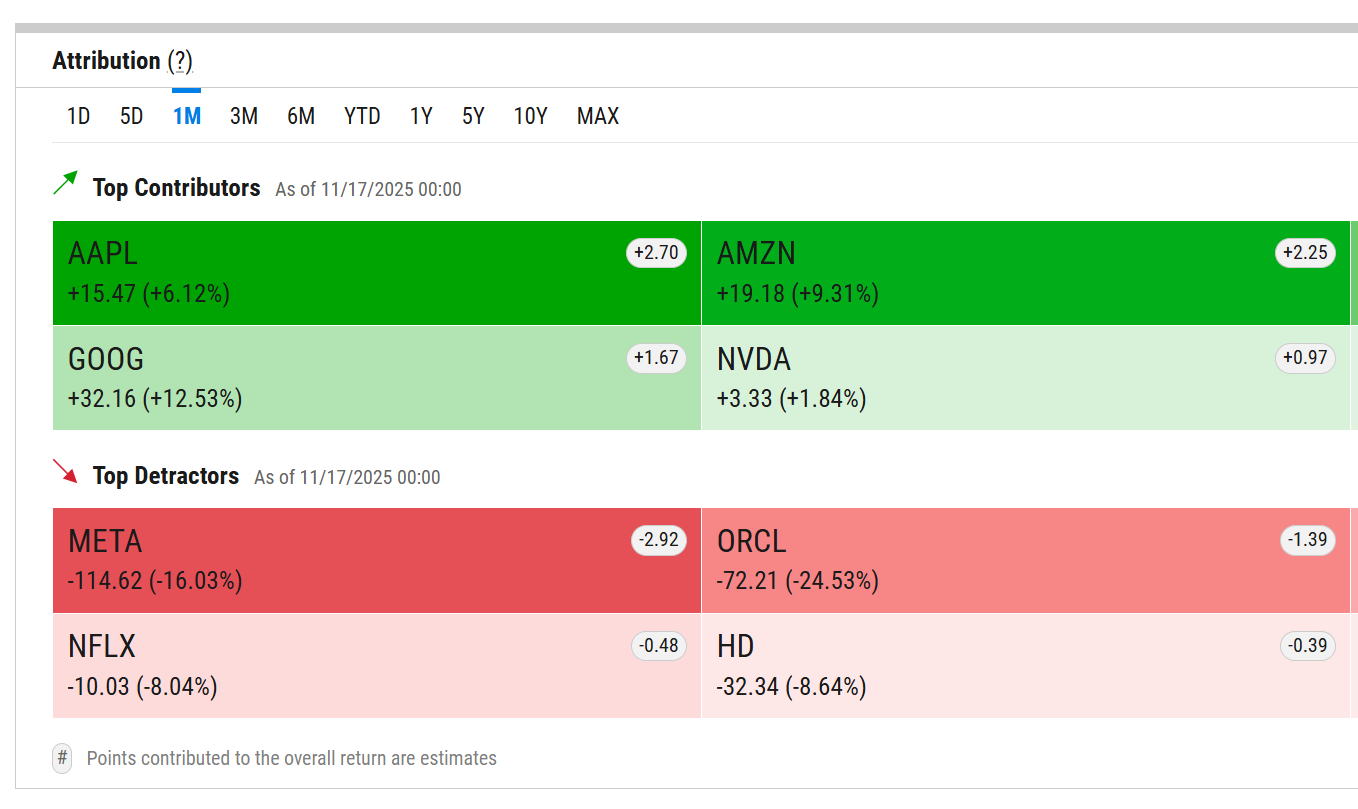Switch to the 1D time range tab
Screen dimensions: 1358x809
[x=78, y=116]
